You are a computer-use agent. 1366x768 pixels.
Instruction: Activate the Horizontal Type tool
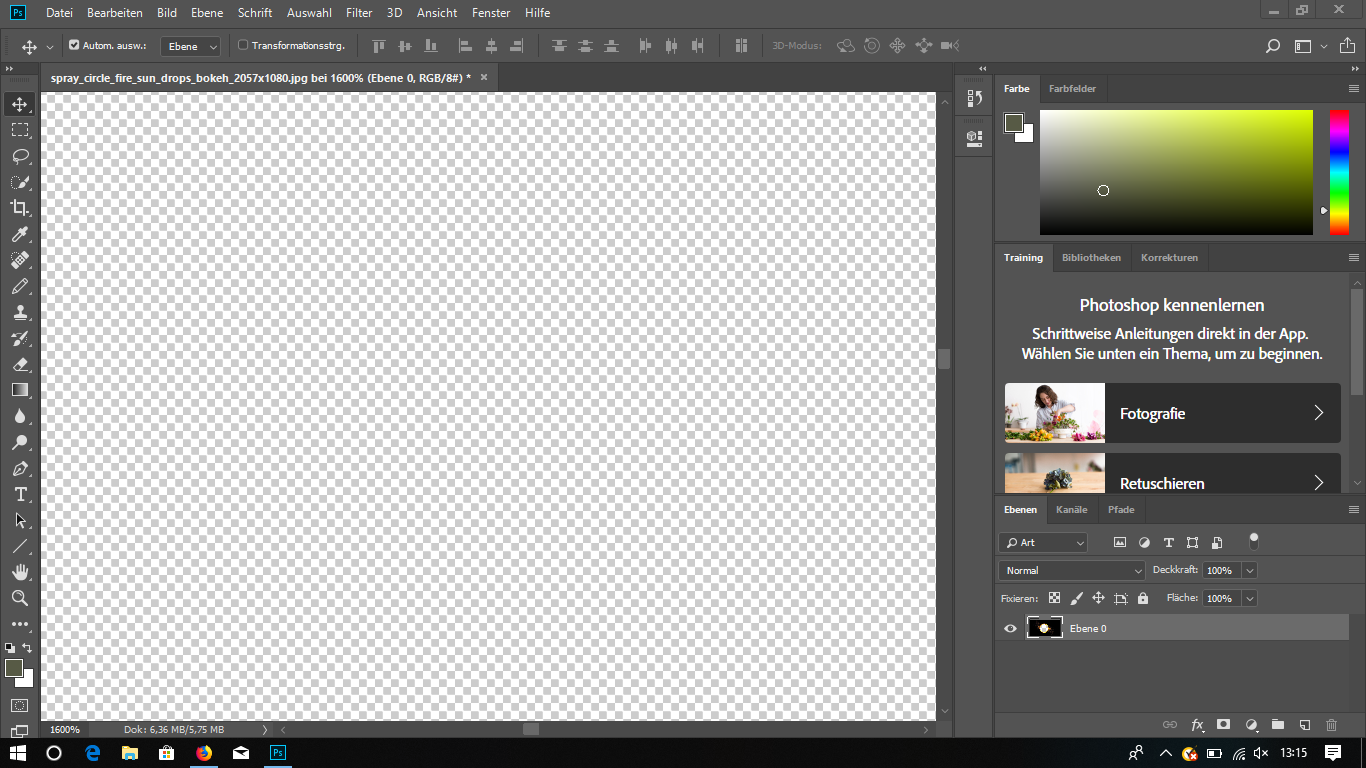pos(20,494)
